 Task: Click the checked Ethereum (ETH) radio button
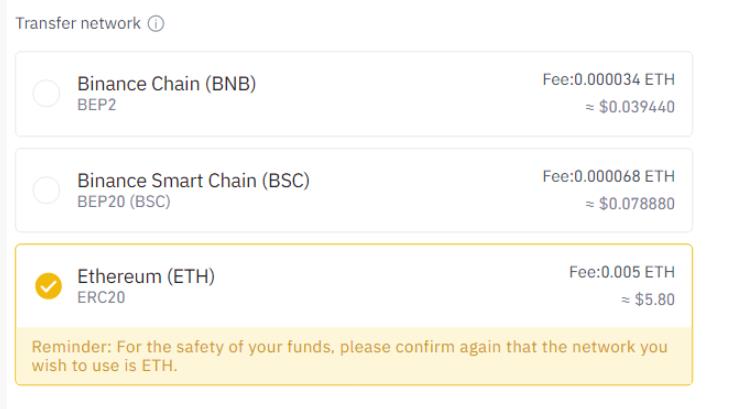click(x=47, y=286)
